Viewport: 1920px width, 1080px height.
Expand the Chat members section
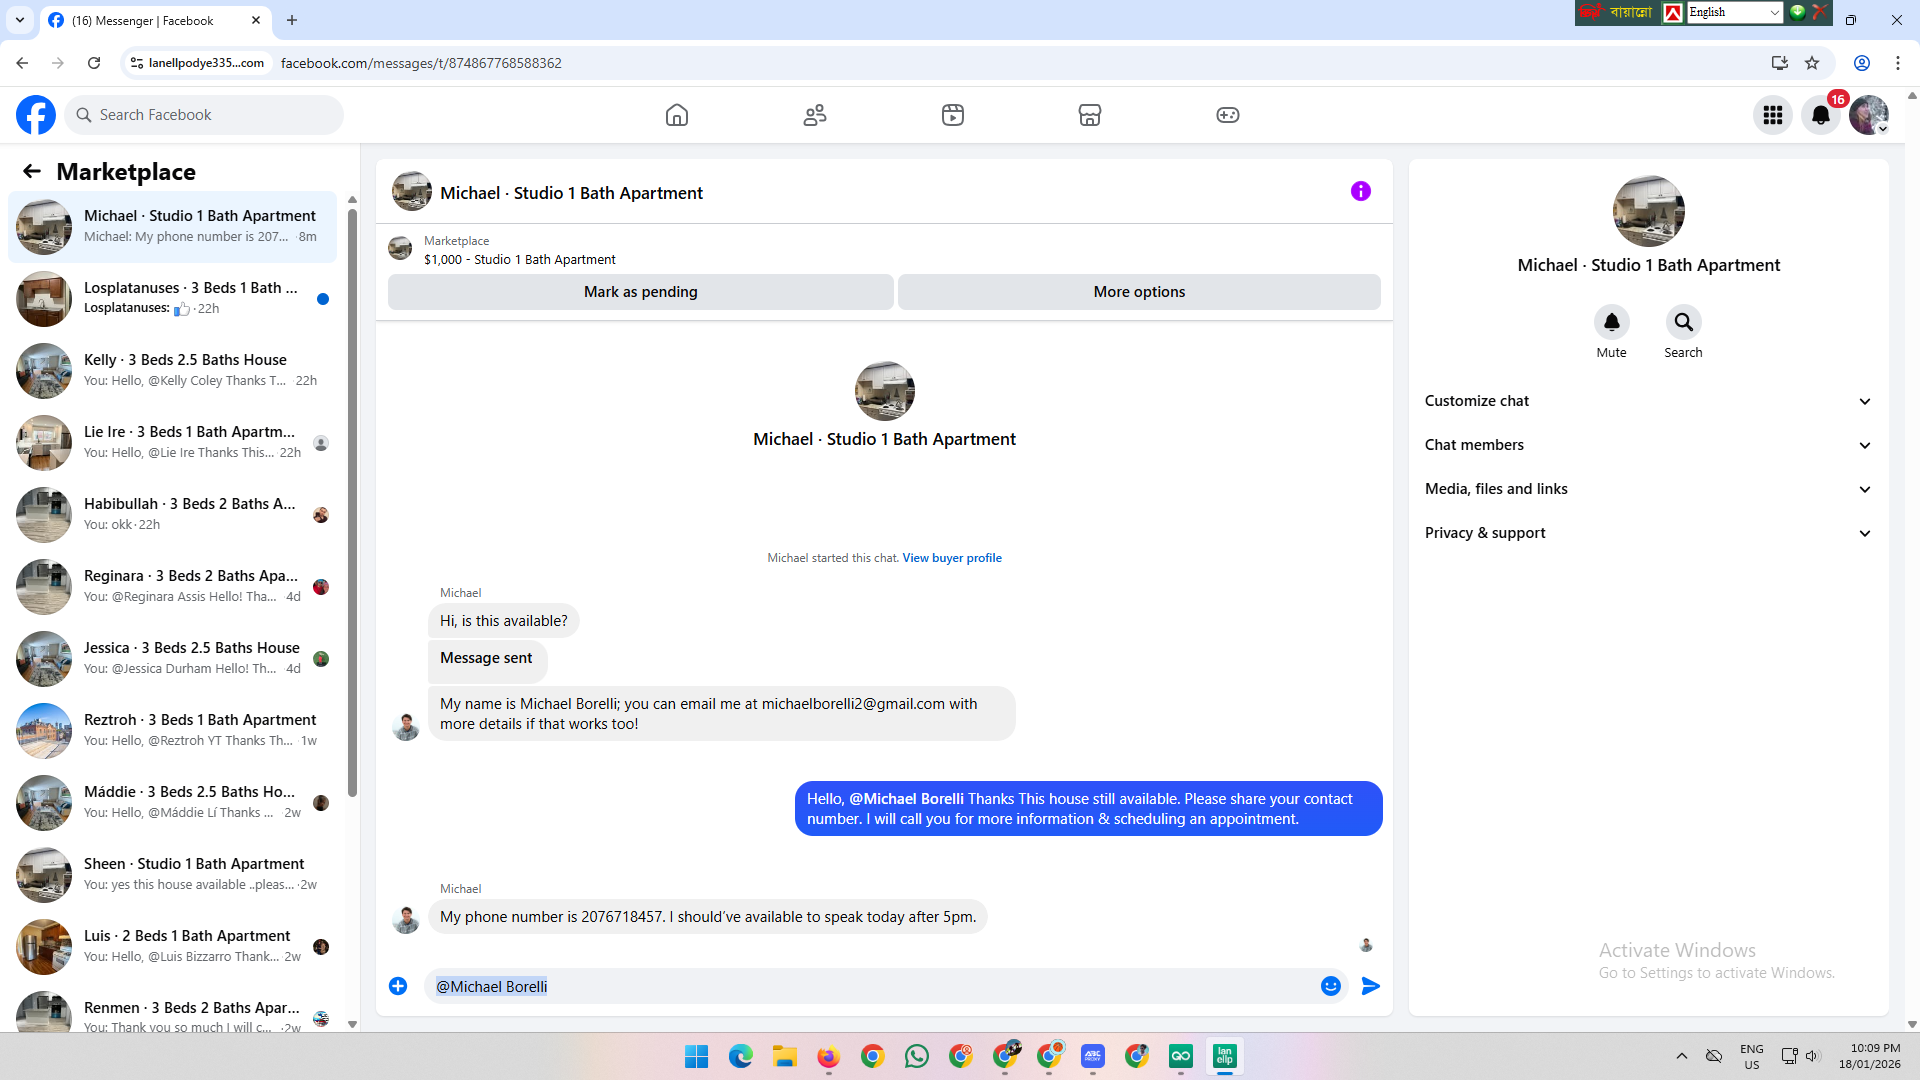click(x=1648, y=445)
